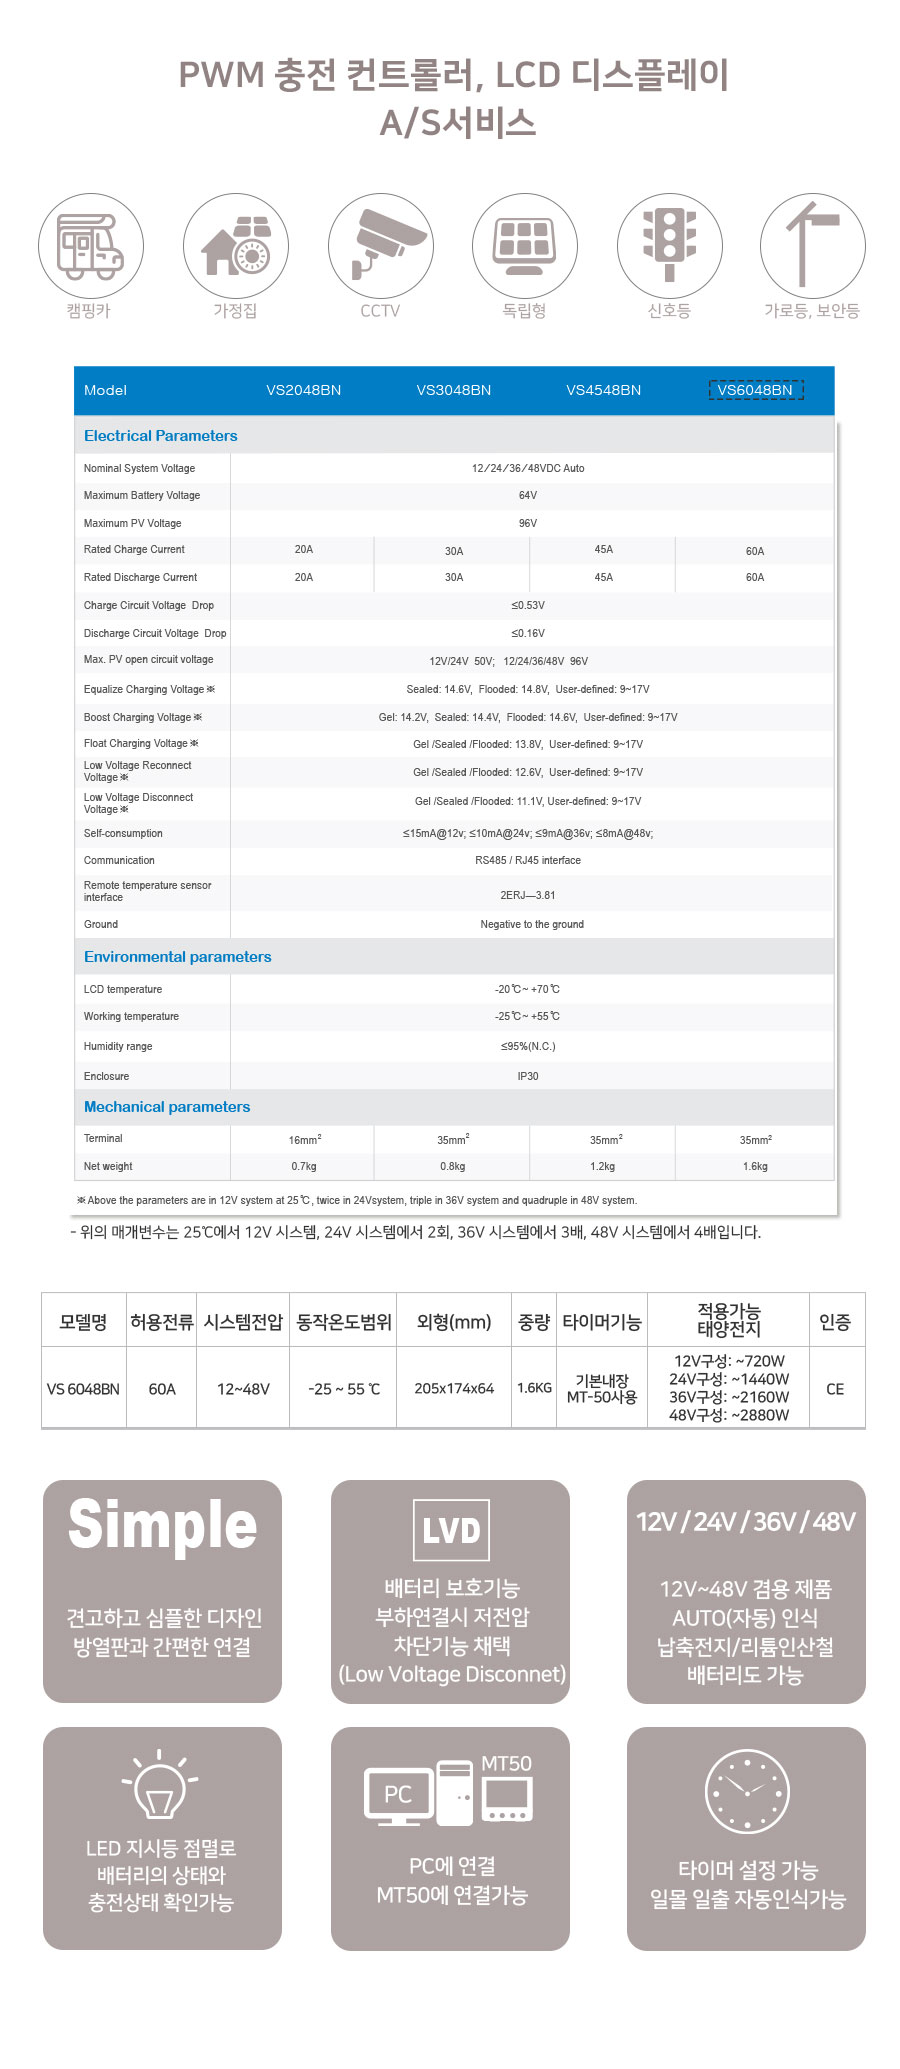The width and height of the screenshot is (900, 2069).
Task: Click the 'Maximum Battery Voltage' row label
Action: (x=142, y=495)
